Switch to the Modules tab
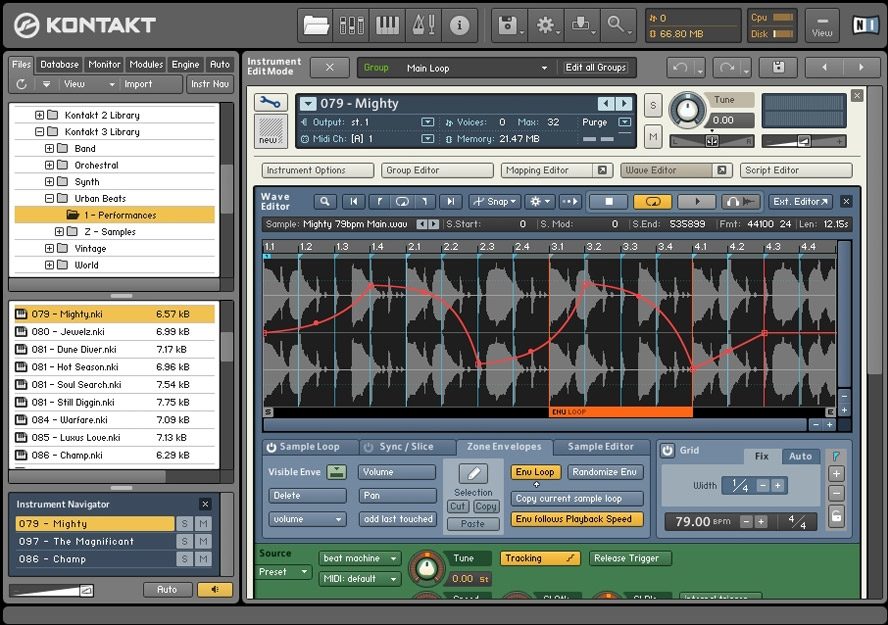The width and height of the screenshot is (888, 625). point(146,65)
